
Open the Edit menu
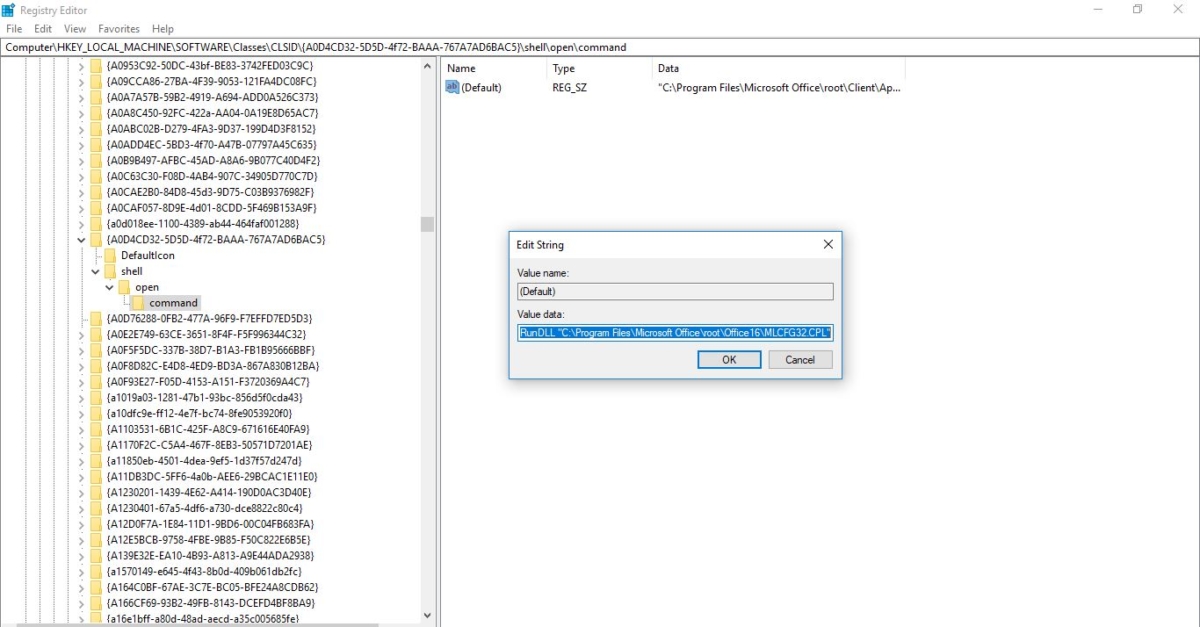coord(42,28)
